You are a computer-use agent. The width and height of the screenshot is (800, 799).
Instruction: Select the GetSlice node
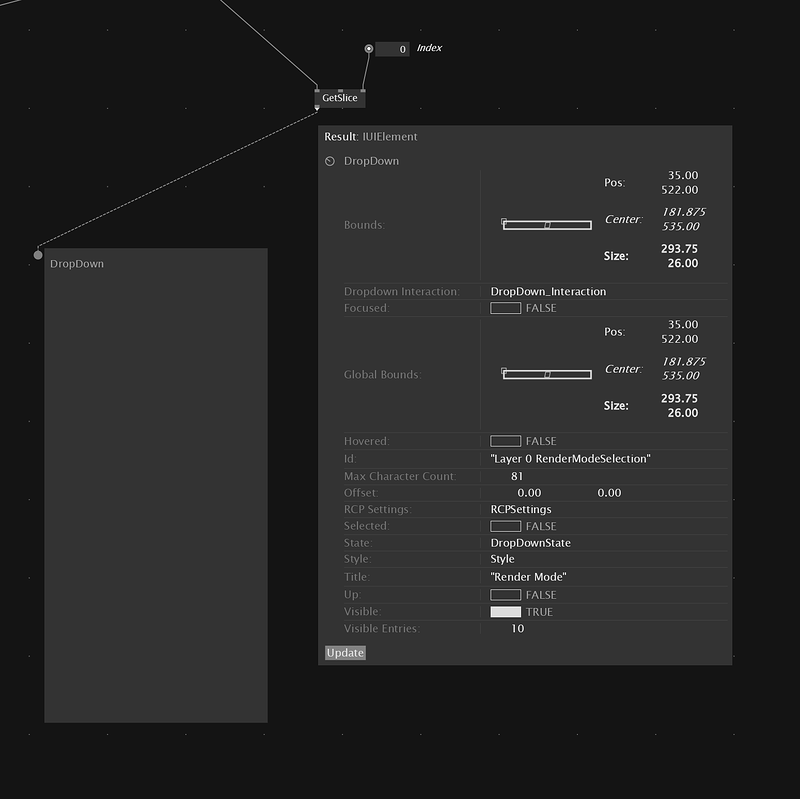tap(339, 98)
